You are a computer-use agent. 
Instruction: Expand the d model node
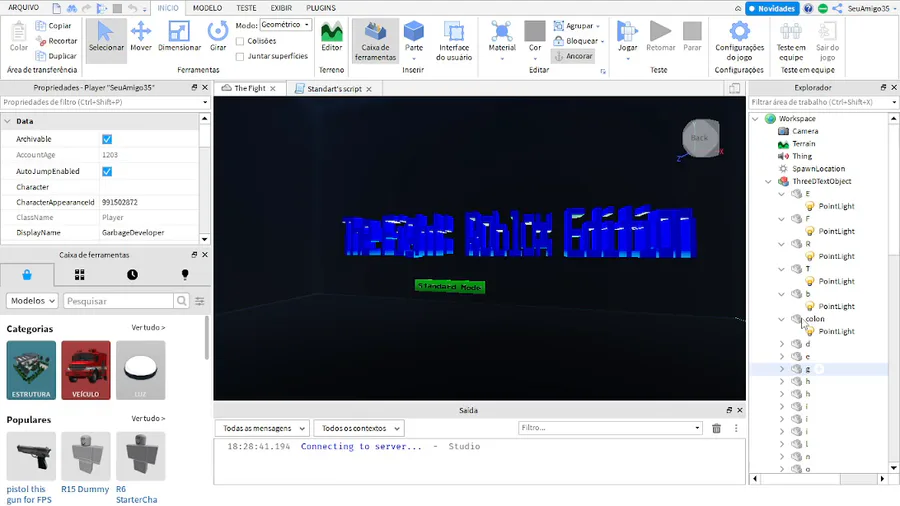coord(781,344)
